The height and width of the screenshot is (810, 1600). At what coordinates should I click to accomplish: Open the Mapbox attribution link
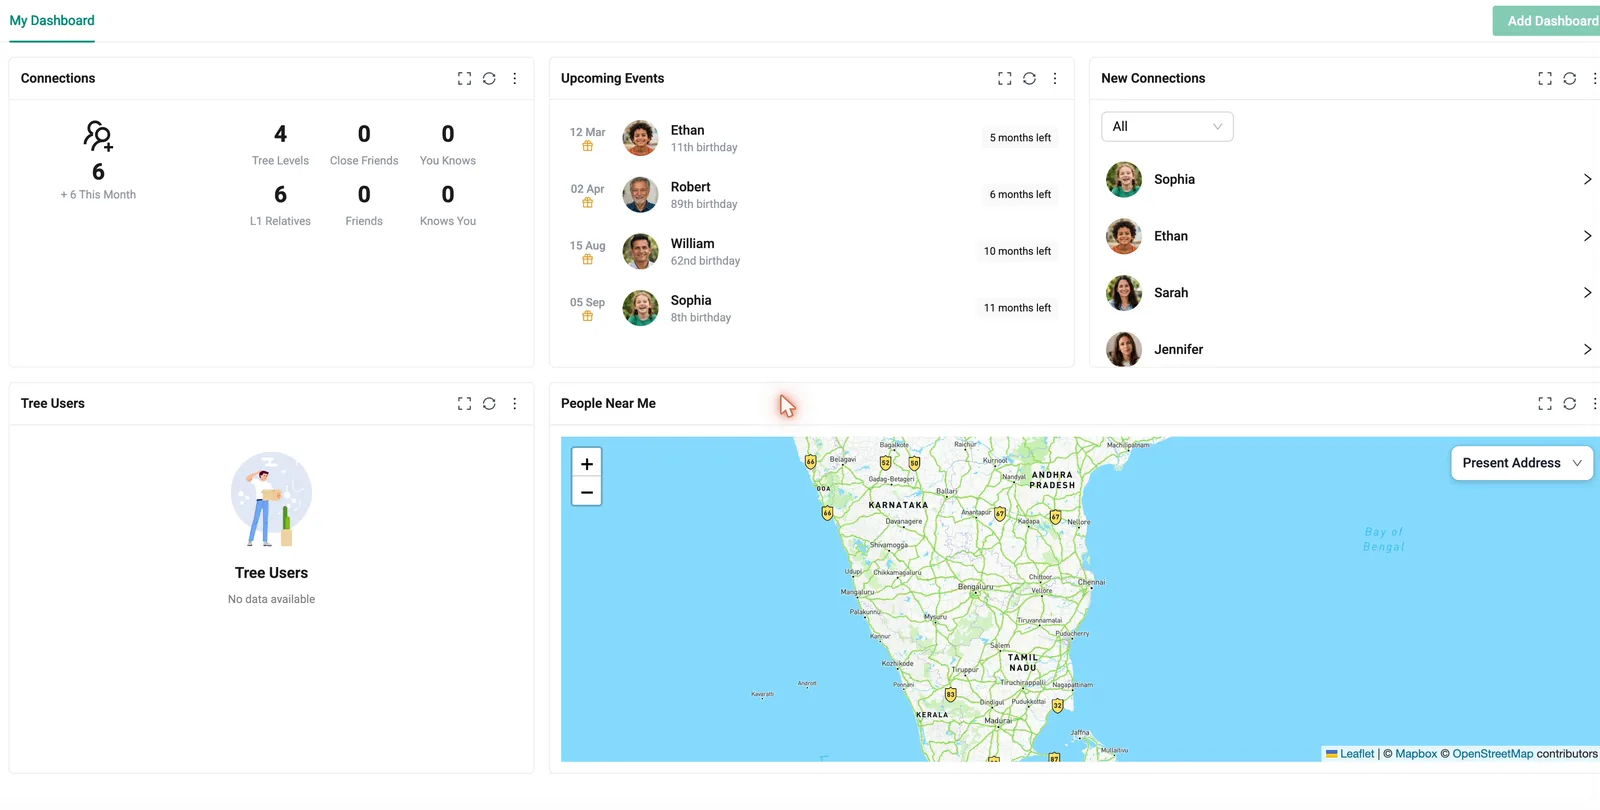[x=1416, y=754]
